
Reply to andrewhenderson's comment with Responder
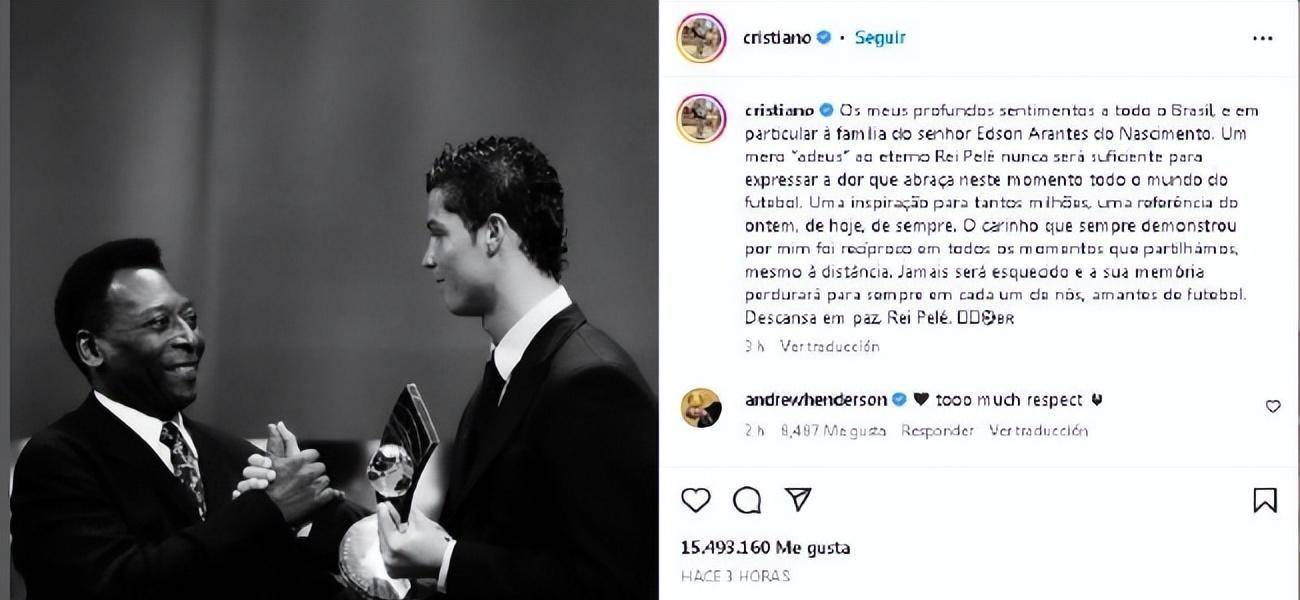point(937,431)
